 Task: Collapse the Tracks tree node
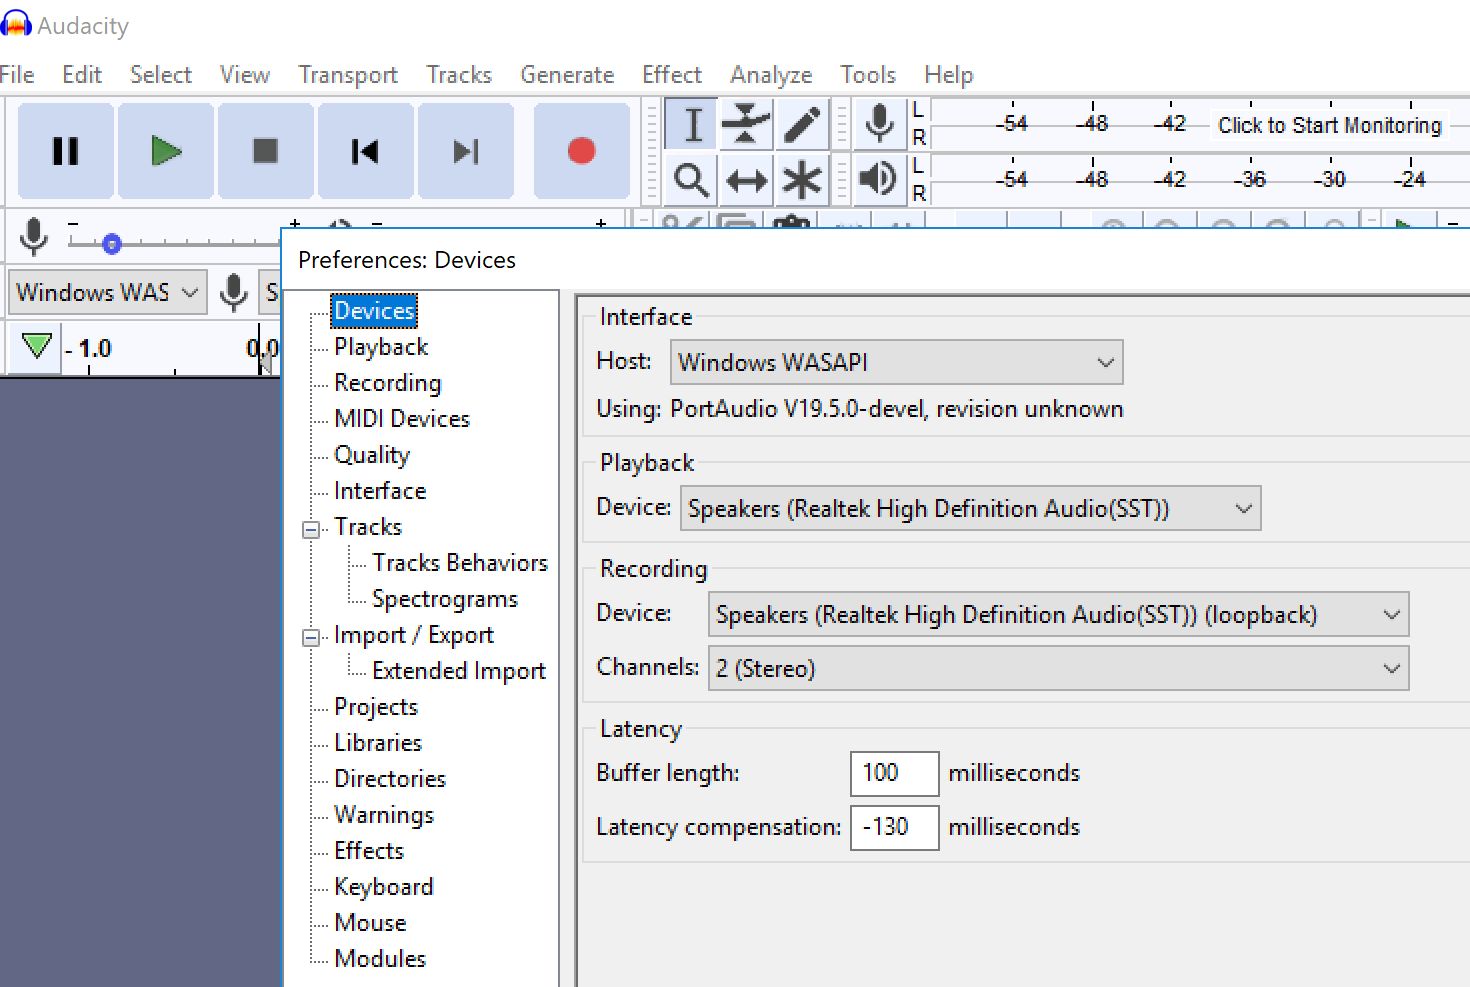311,529
